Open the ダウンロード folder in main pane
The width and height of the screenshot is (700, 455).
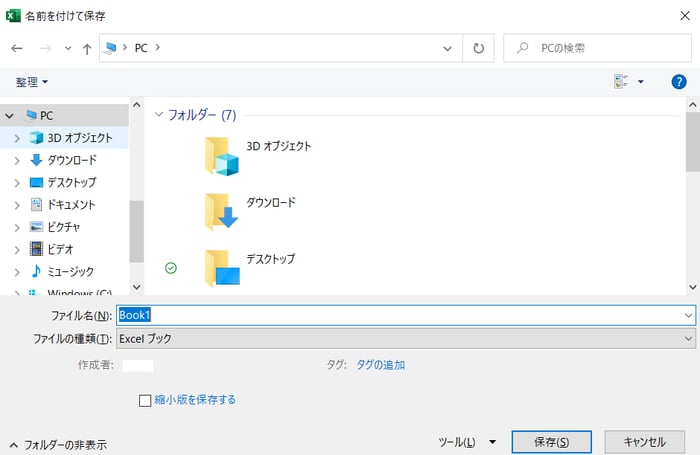pyautogui.click(x=222, y=211)
